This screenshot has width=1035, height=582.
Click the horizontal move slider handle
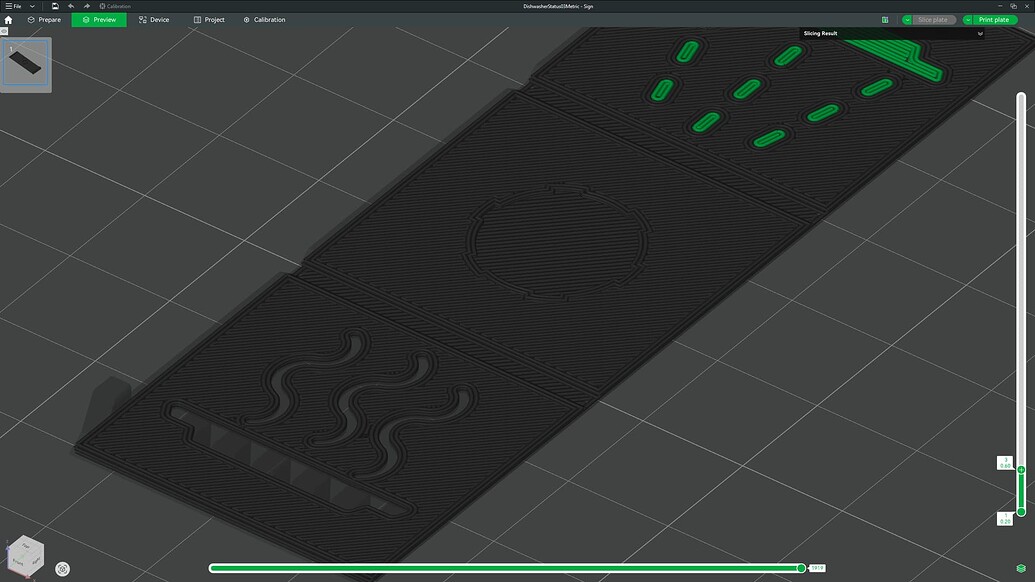pos(801,568)
